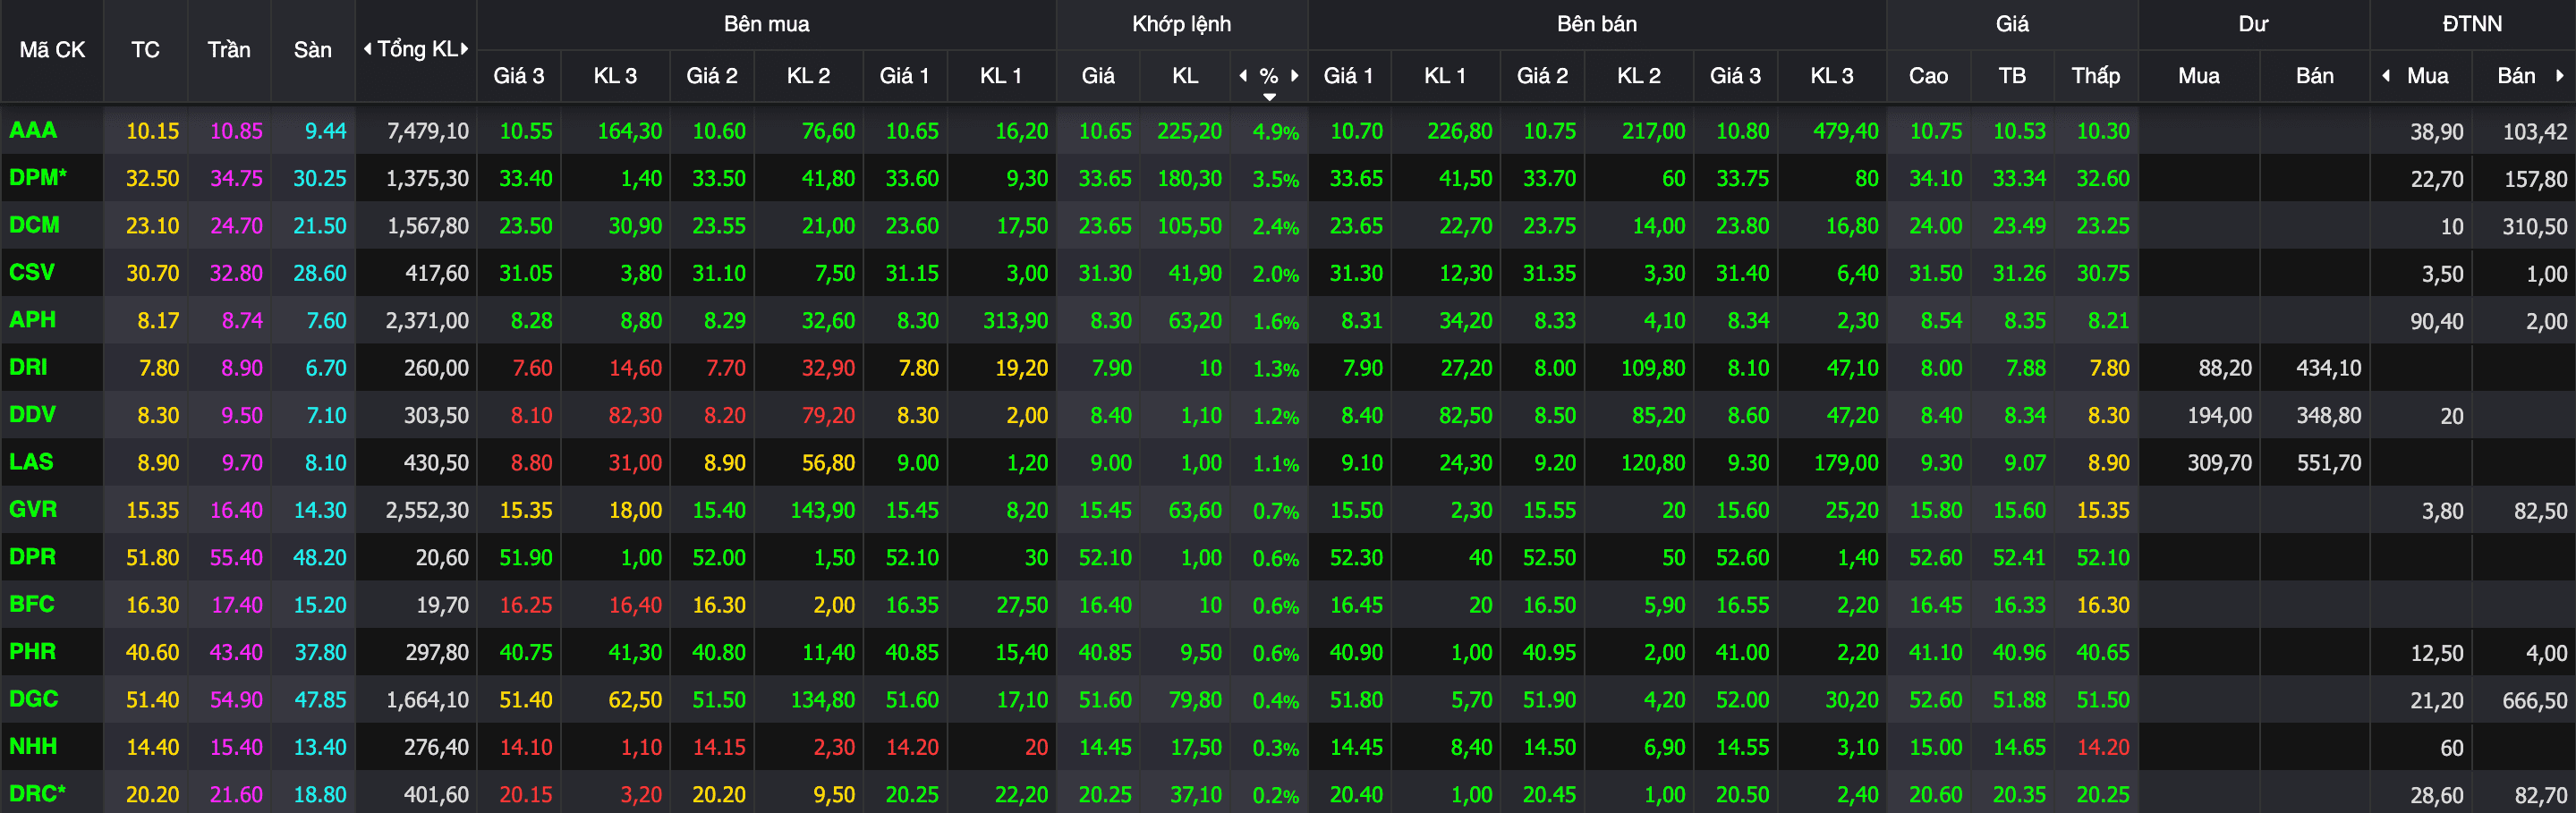2576x813 pixels.
Task: Select the GVR ticker
Action: 33,509
